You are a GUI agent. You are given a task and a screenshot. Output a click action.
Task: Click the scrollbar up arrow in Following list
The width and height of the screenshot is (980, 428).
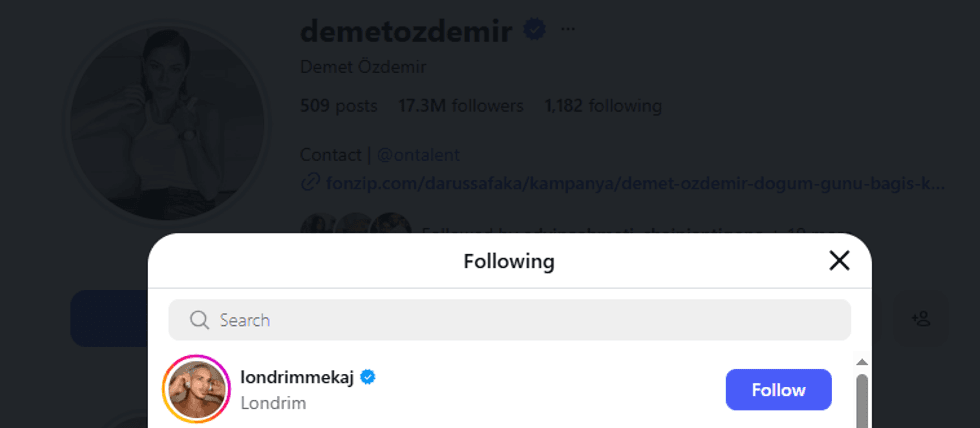[862, 362]
